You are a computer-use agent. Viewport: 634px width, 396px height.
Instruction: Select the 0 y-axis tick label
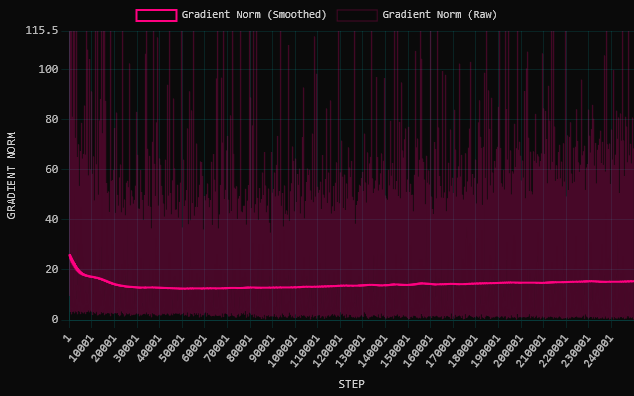[55, 320]
